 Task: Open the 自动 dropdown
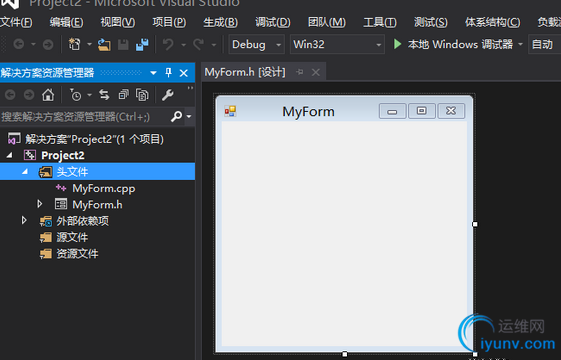pos(545,44)
